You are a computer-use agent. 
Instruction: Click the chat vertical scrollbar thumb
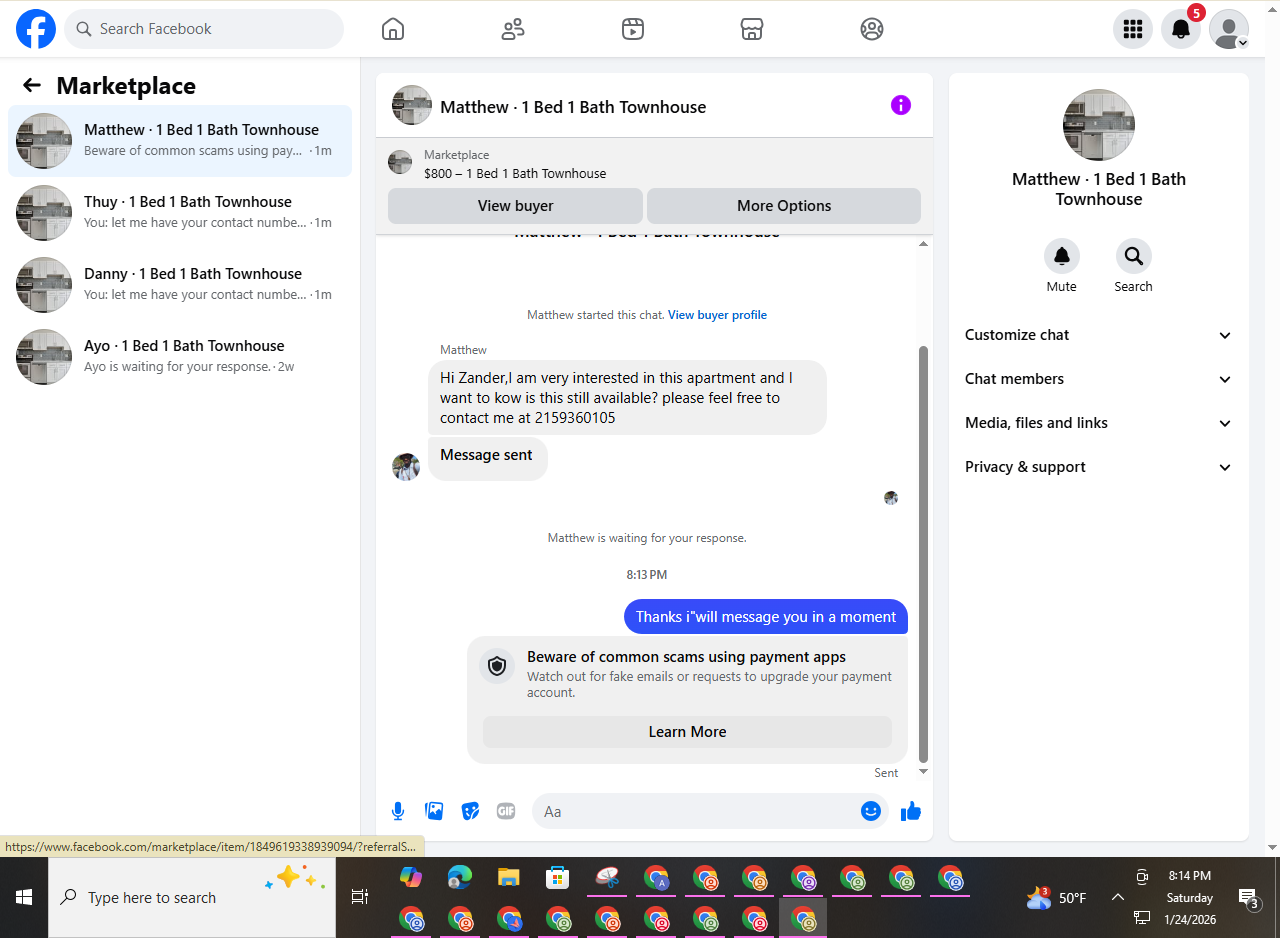click(924, 553)
